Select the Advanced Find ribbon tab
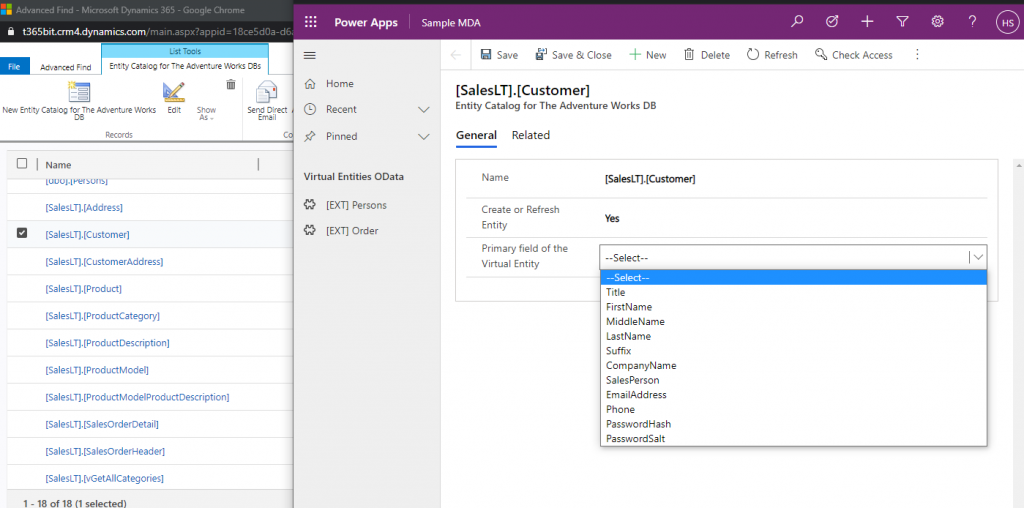 point(65,67)
